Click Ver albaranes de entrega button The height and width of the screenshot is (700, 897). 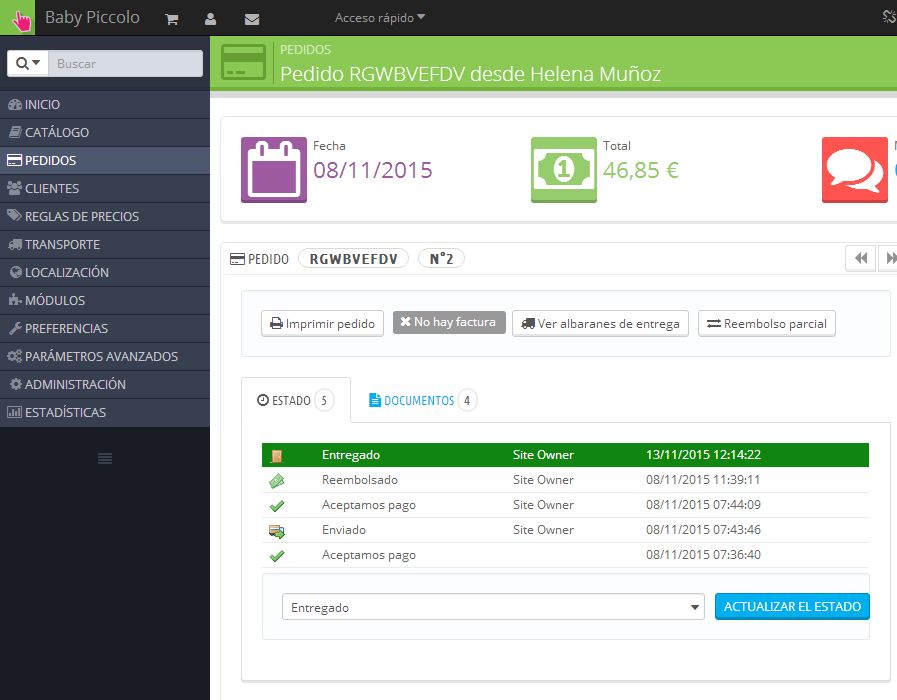point(600,324)
